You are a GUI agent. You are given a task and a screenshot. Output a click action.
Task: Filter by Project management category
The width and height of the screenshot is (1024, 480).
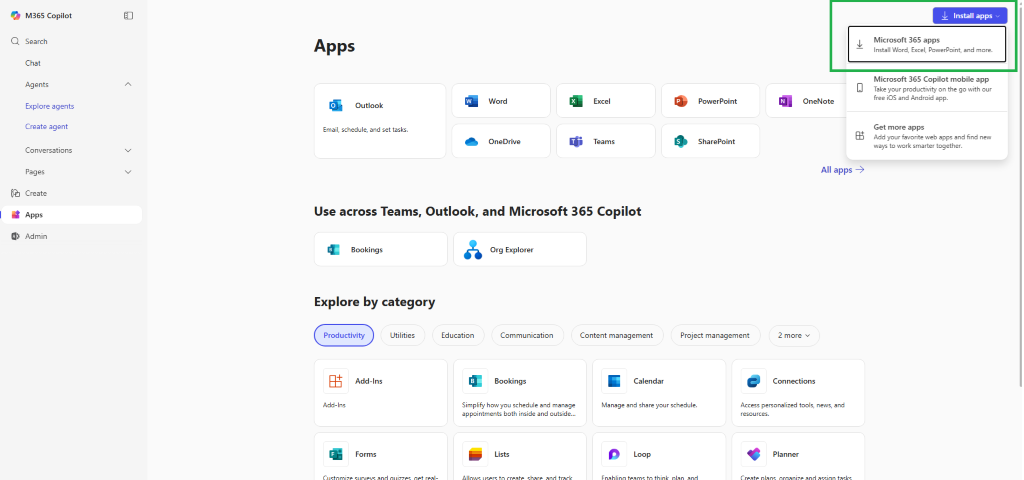pos(715,335)
